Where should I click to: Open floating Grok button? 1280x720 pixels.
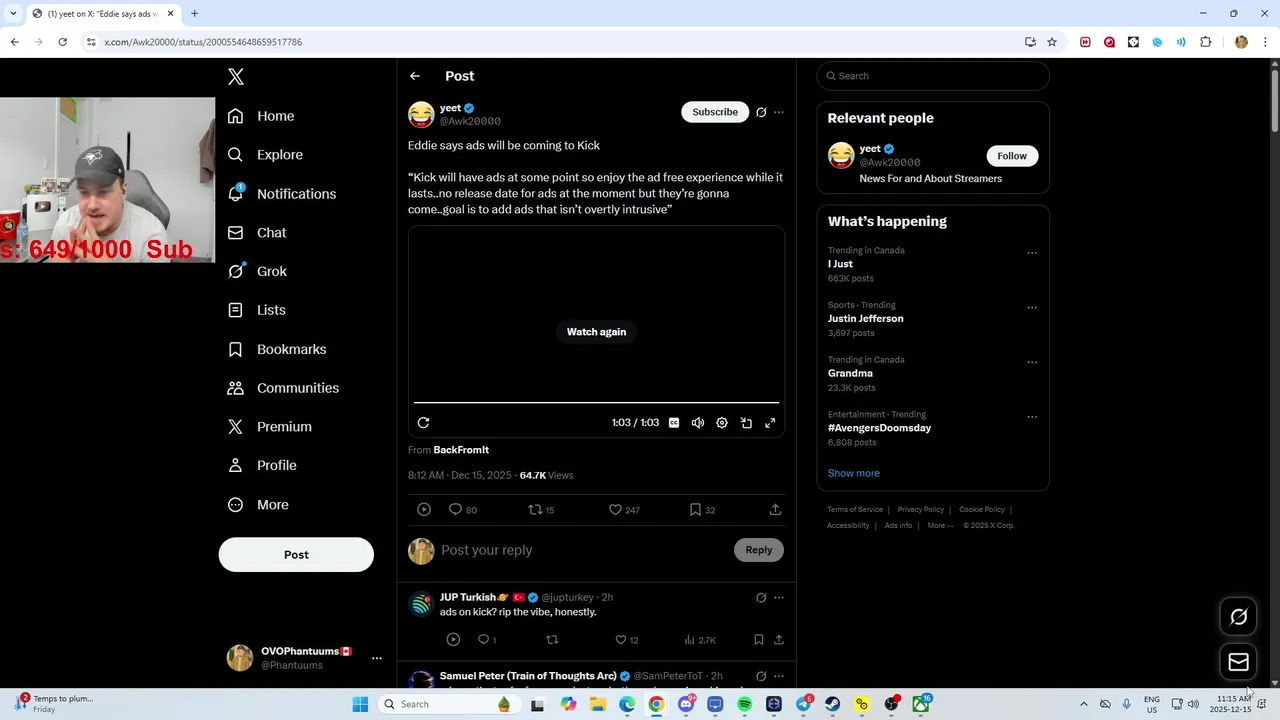coord(1238,617)
